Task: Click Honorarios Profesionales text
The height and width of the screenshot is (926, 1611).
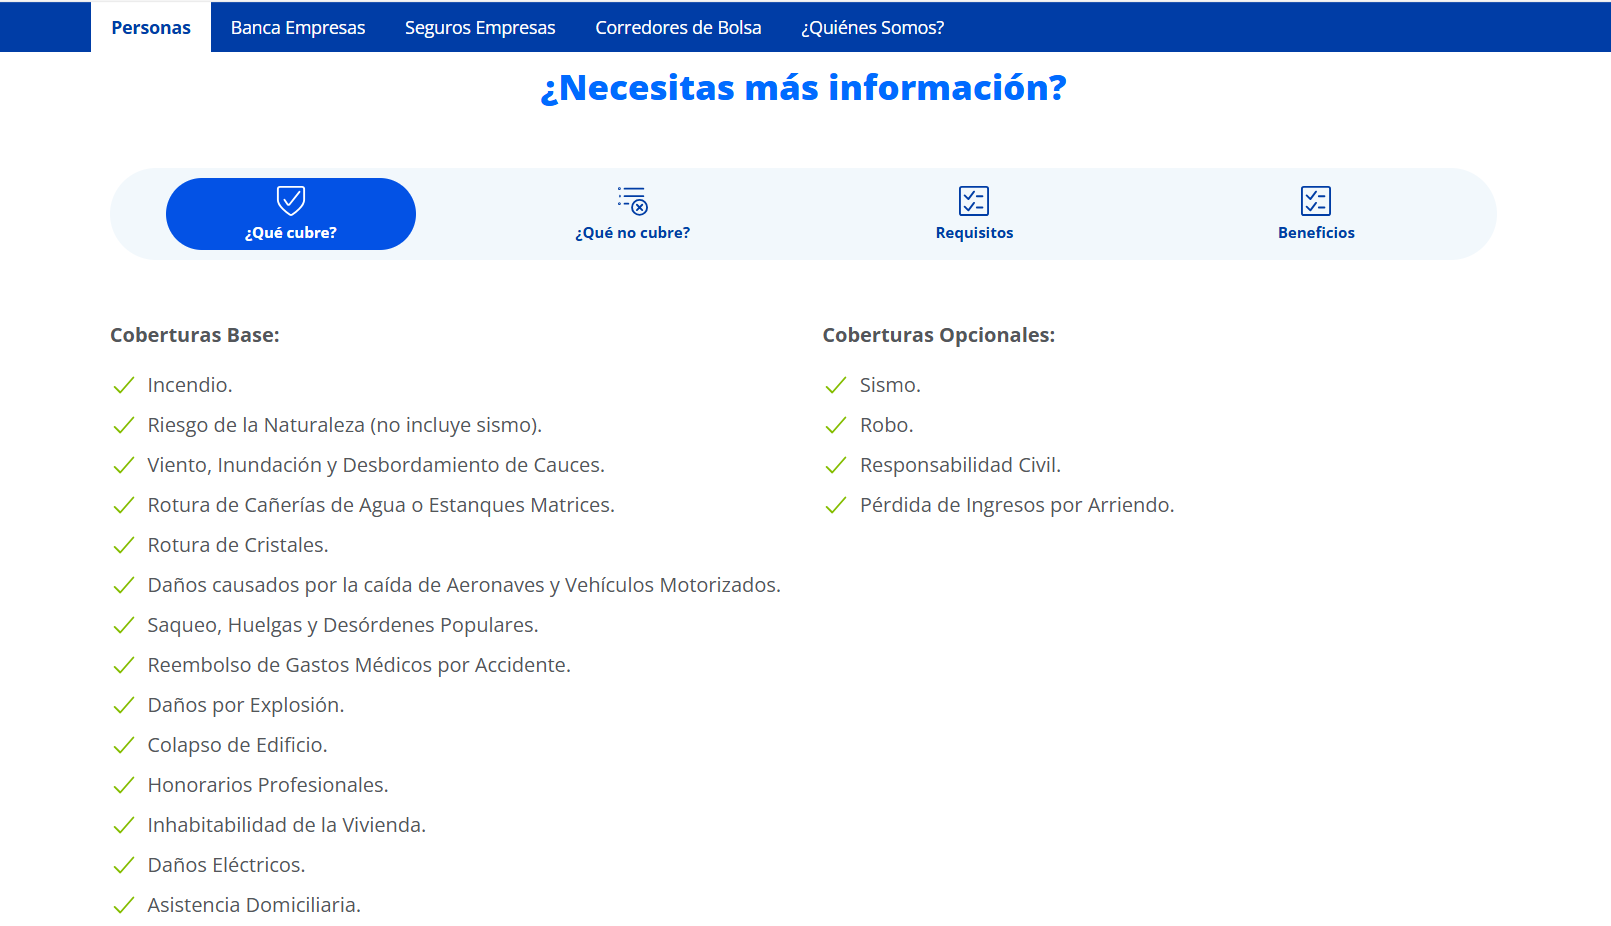Action: coord(268,785)
